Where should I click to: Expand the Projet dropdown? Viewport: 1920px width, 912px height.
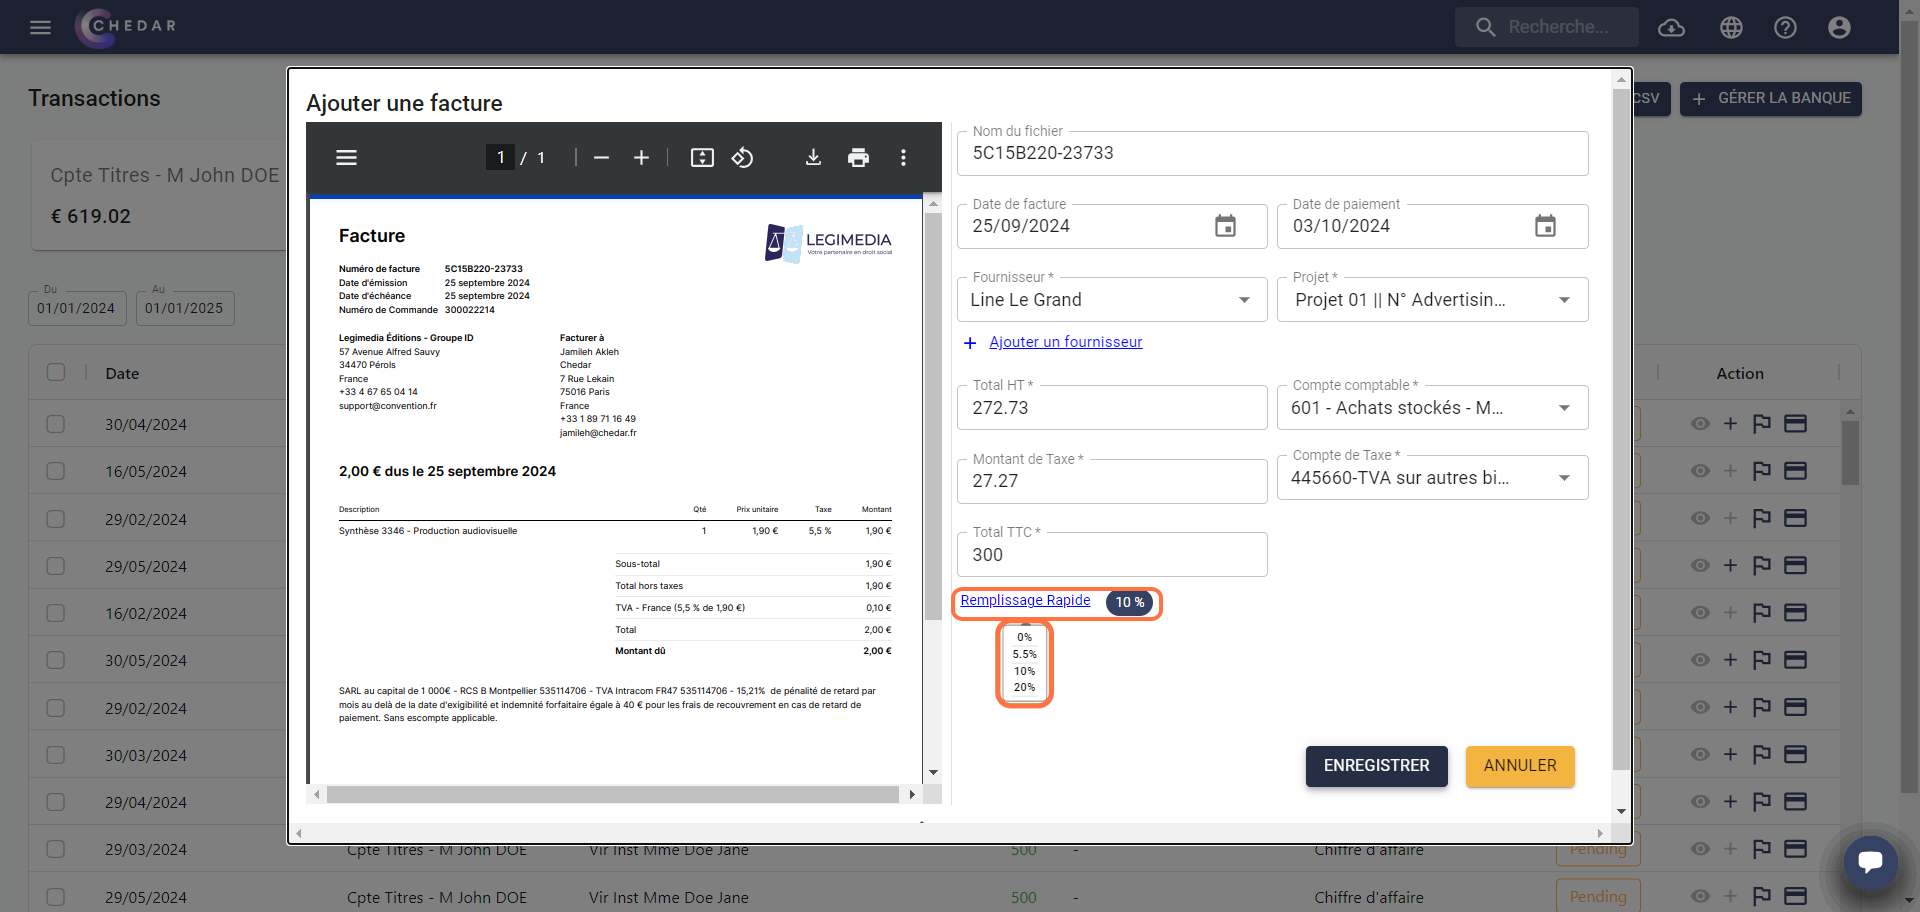tap(1564, 300)
